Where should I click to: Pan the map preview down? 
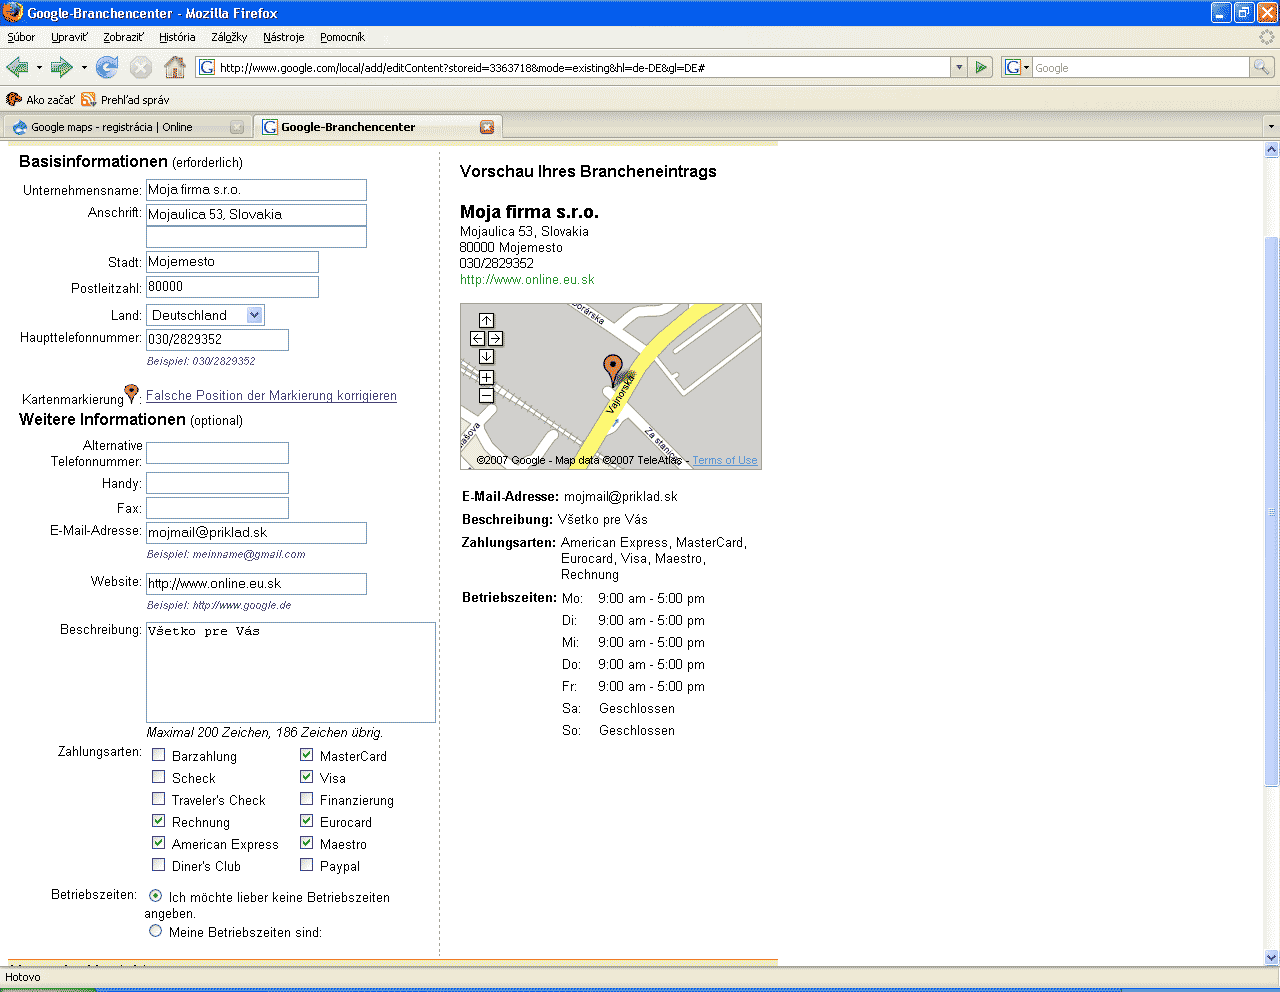click(x=486, y=357)
